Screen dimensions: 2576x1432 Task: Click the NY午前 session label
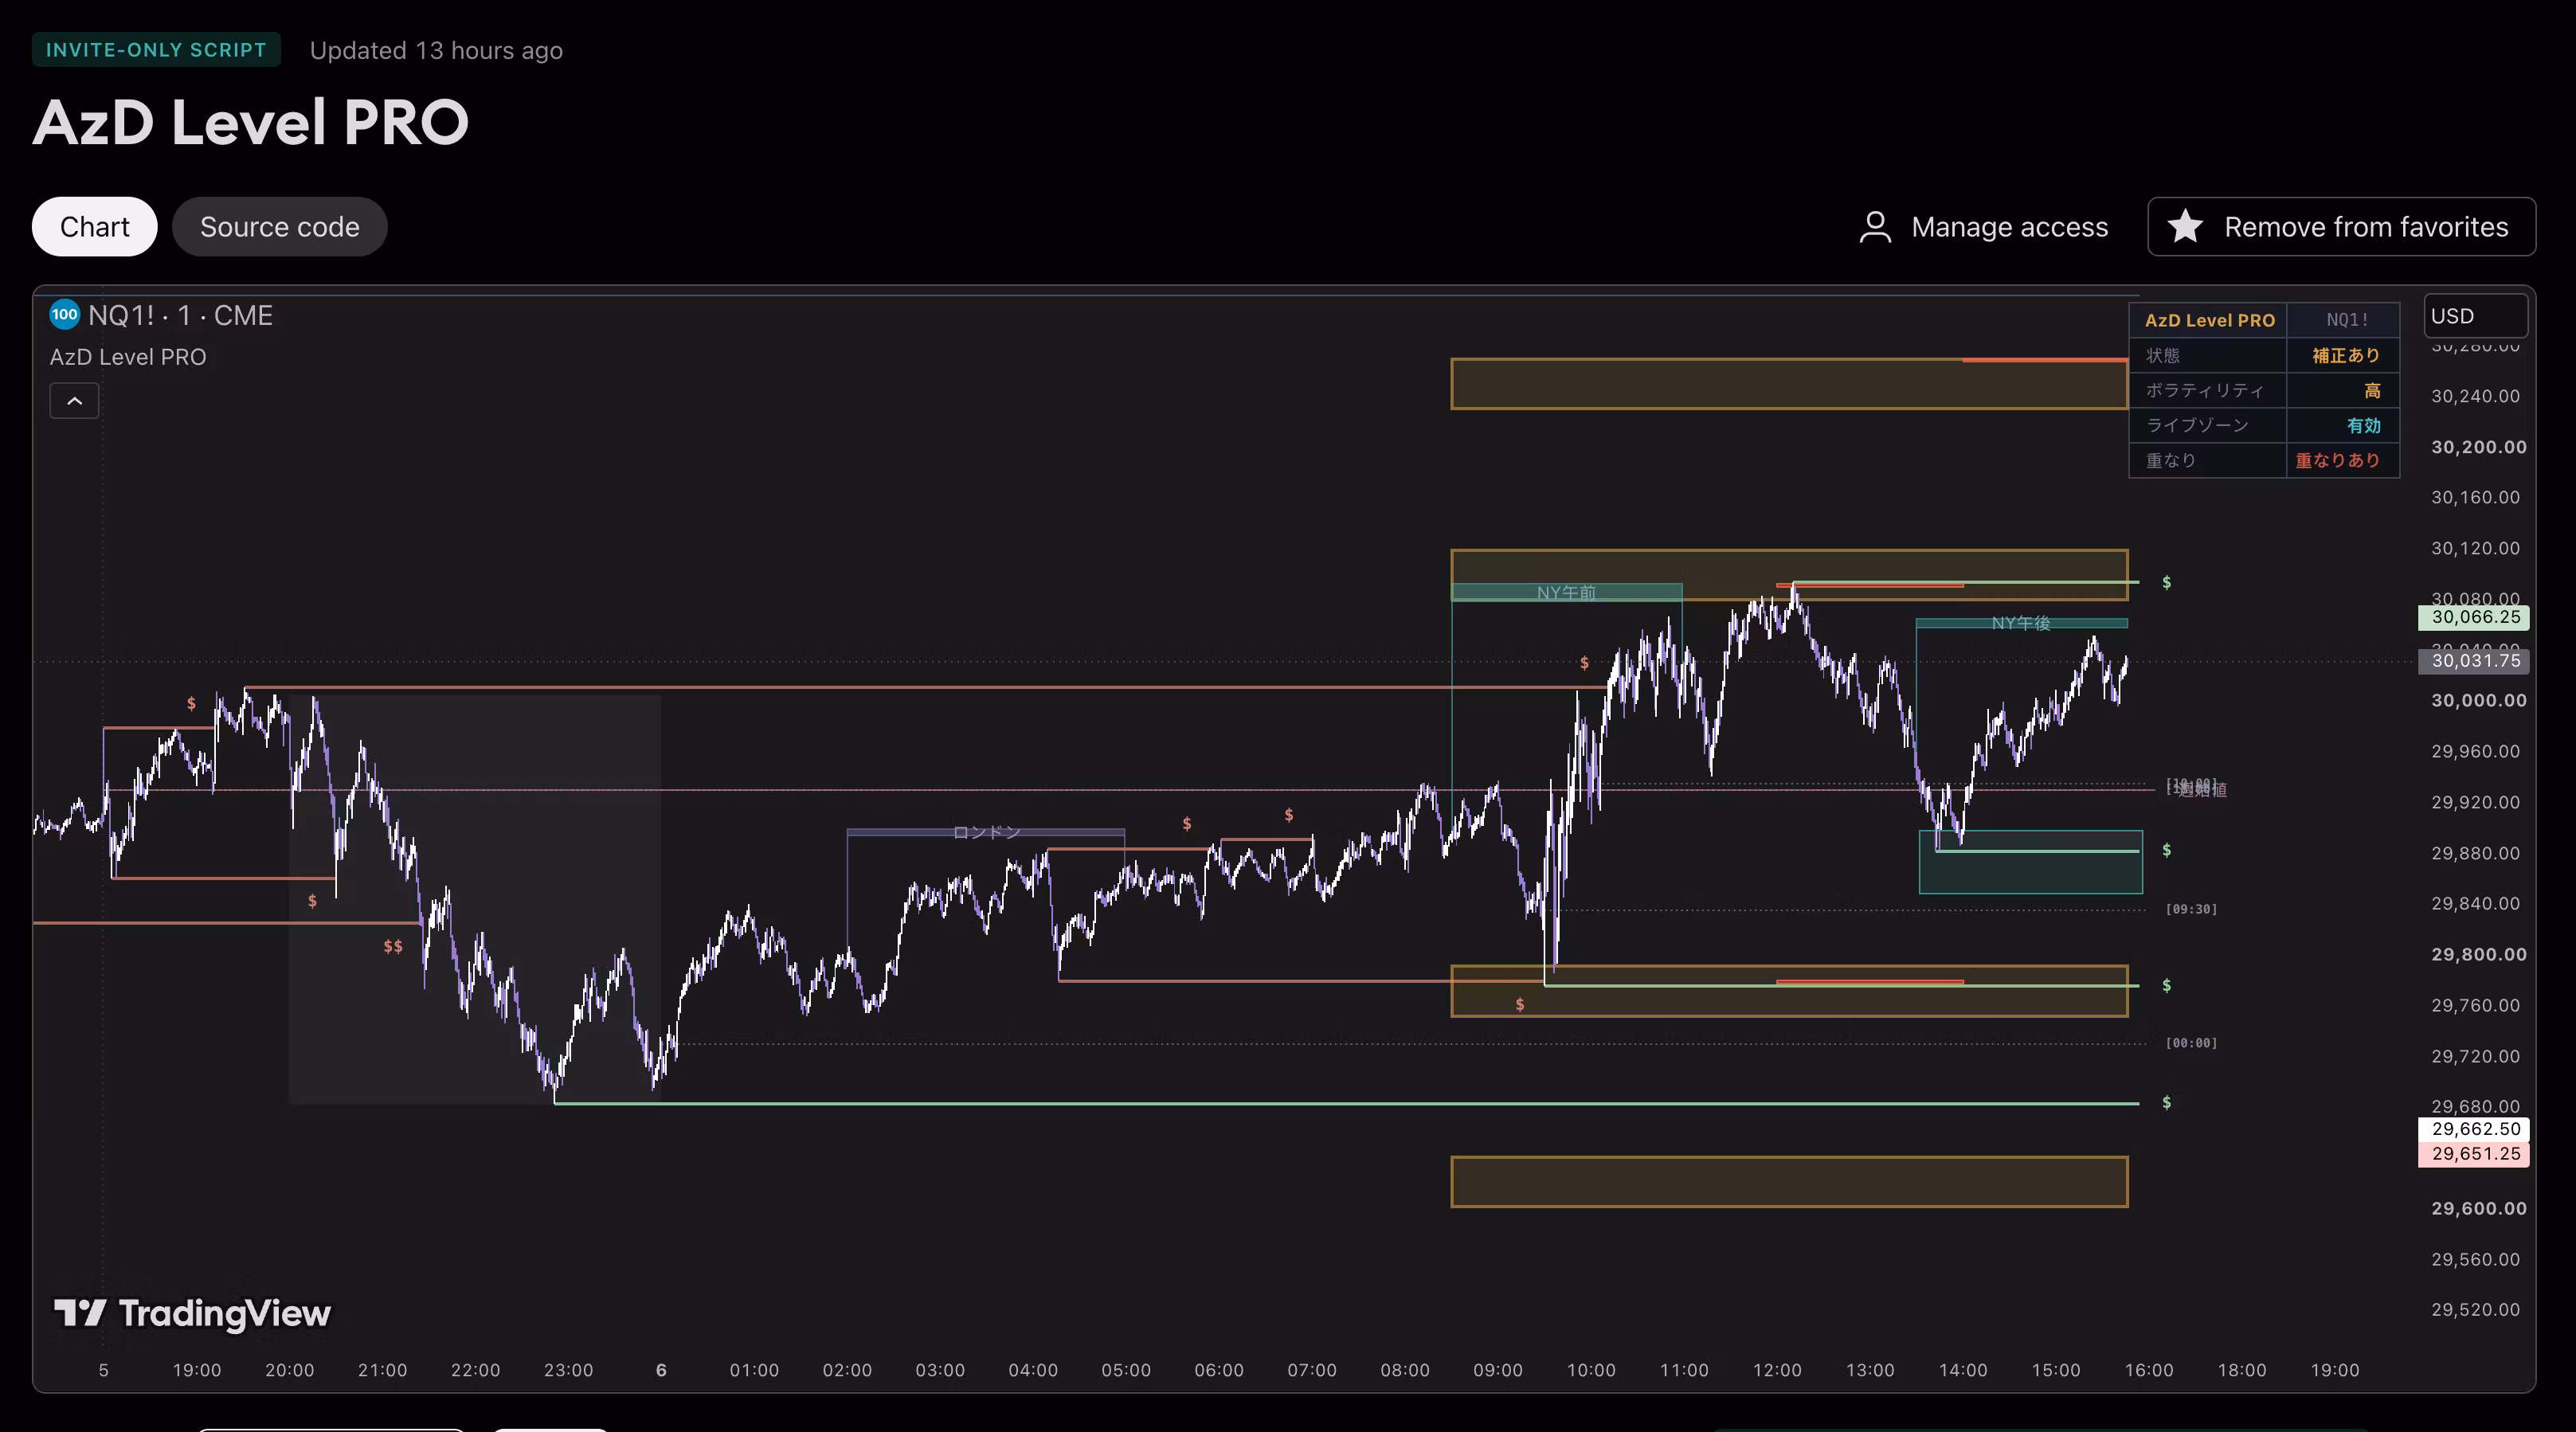(1566, 592)
